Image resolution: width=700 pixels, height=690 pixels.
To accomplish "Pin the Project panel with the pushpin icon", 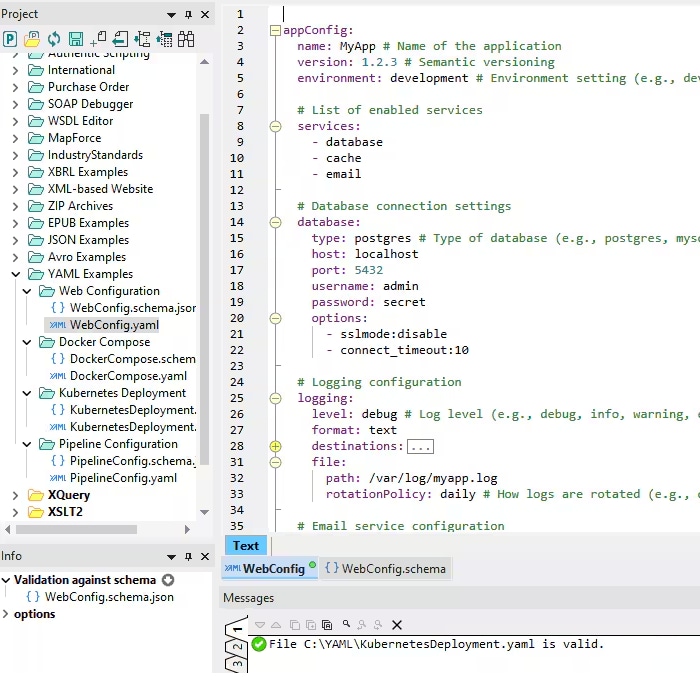I will [x=188, y=14].
